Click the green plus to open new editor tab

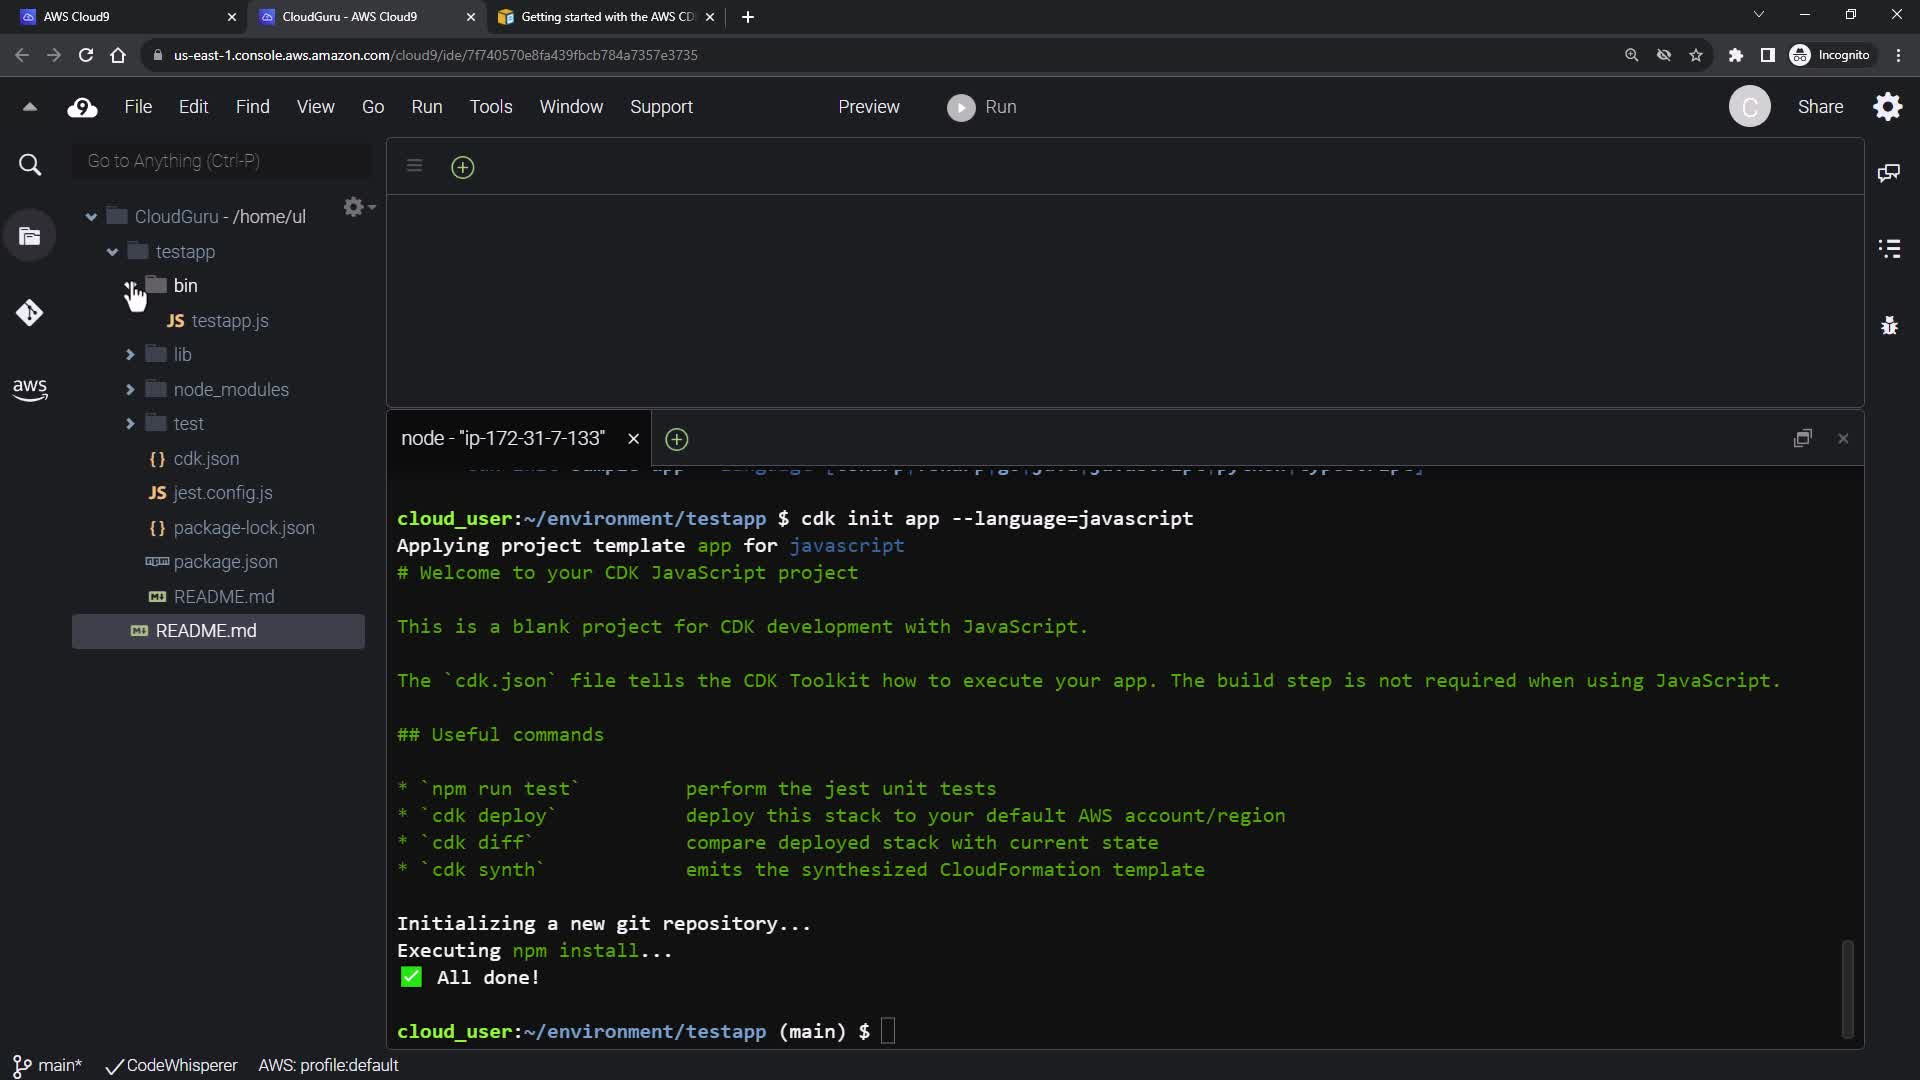(x=462, y=167)
